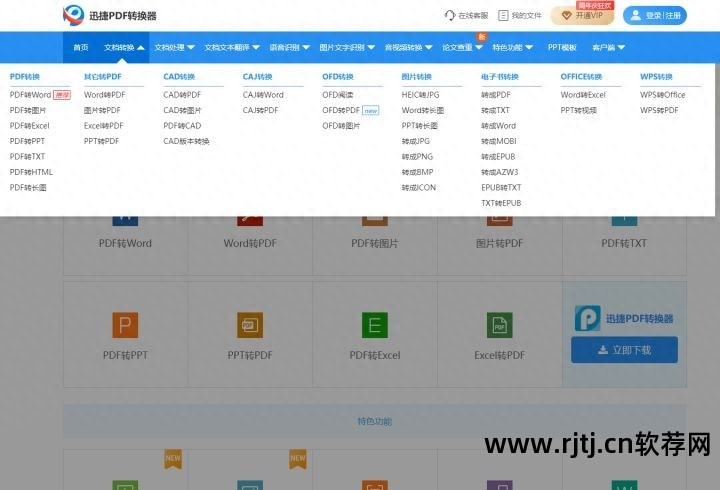Select PDF转PPT menu entry
Screen dimensions: 720x490
click(x=27, y=141)
